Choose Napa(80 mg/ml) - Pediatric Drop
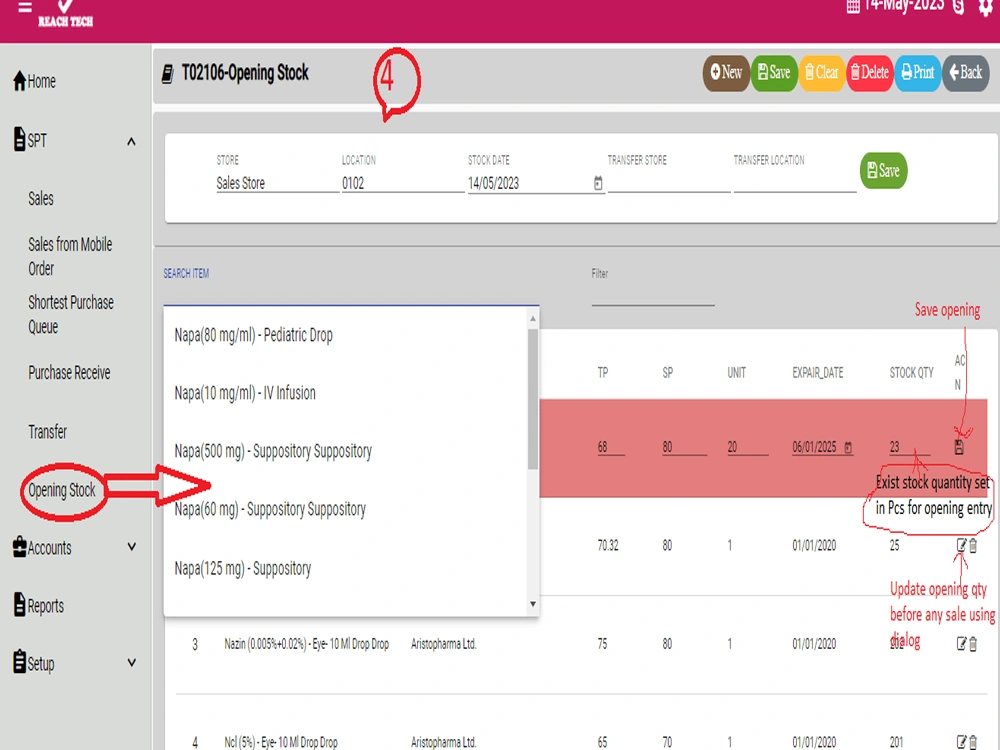The width and height of the screenshot is (1000, 750). click(346, 335)
